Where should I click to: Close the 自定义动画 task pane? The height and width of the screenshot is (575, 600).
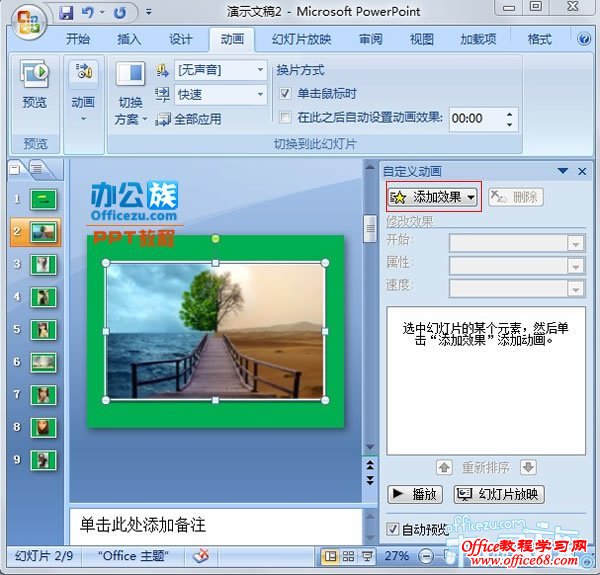[x=583, y=171]
